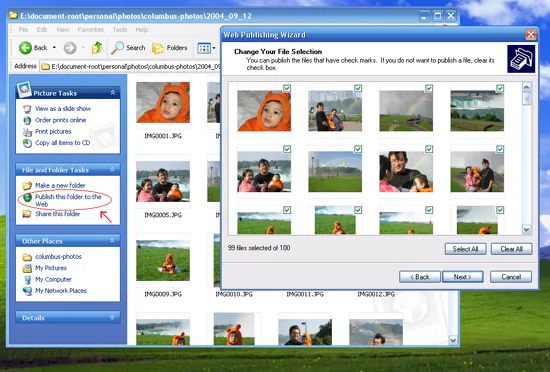The image size is (550, 372).
Task: Collapse the File and Folder Tasks panel
Action: [x=112, y=170]
